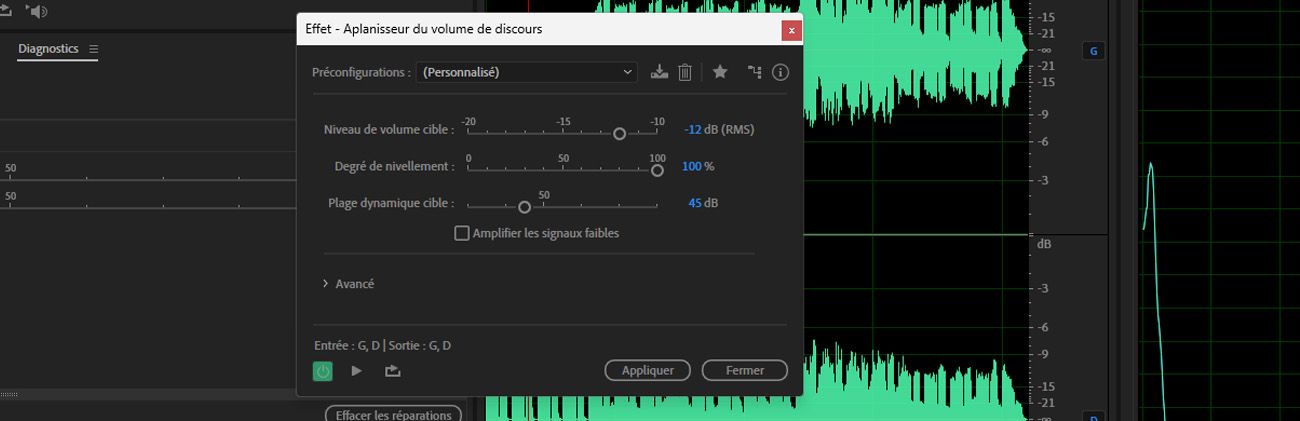Mark preset as favorite with star icon
Screen dimensions: 1300x421
pos(720,72)
